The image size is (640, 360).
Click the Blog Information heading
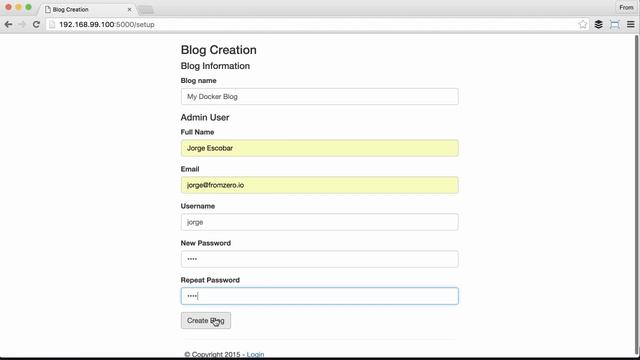(x=215, y=66)
